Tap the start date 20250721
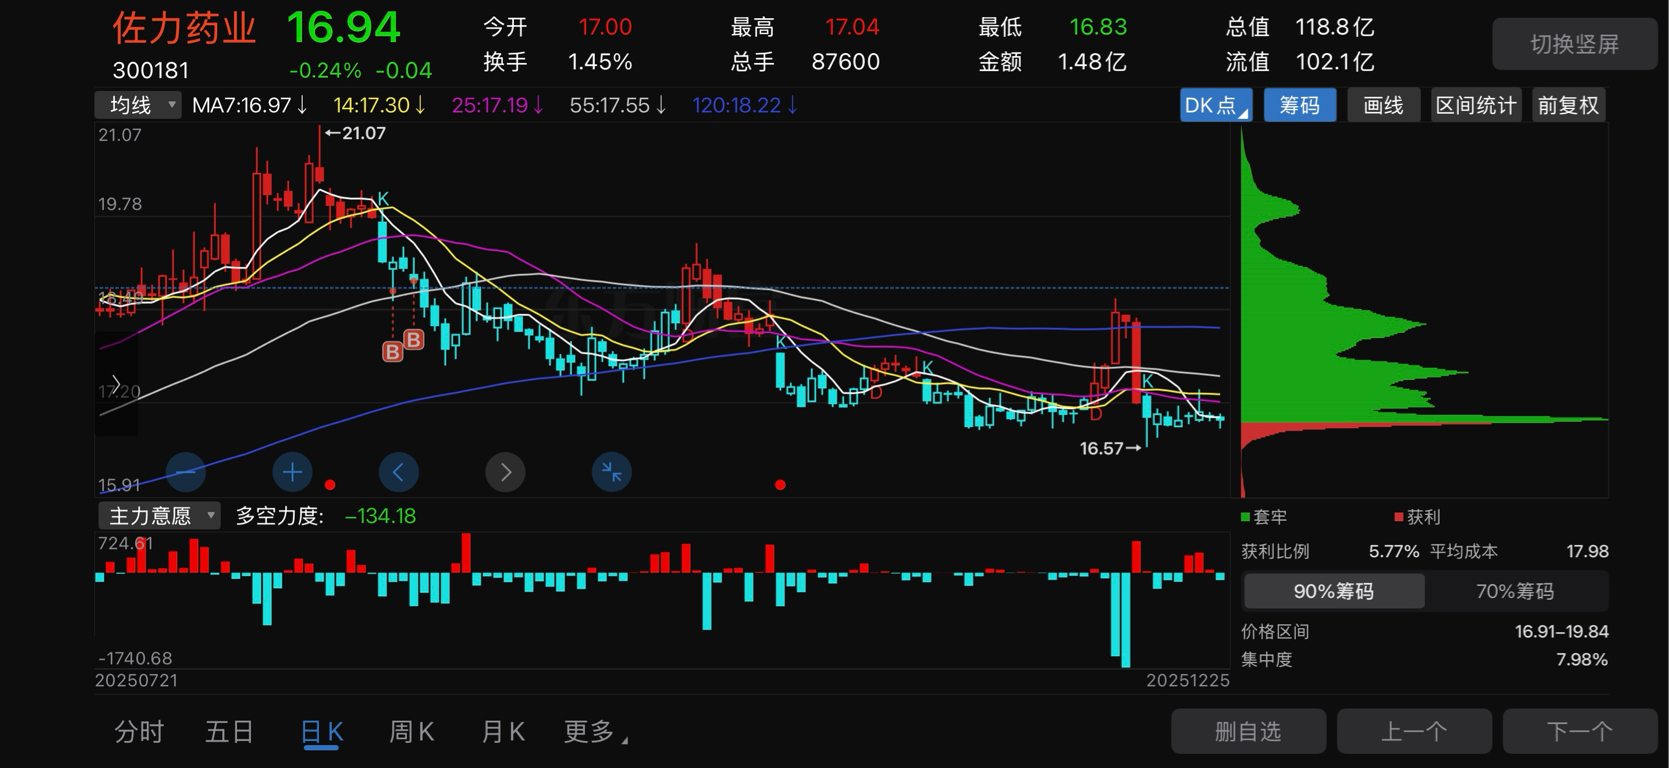This screenshot has width=1669, height=768. point(136,680)
